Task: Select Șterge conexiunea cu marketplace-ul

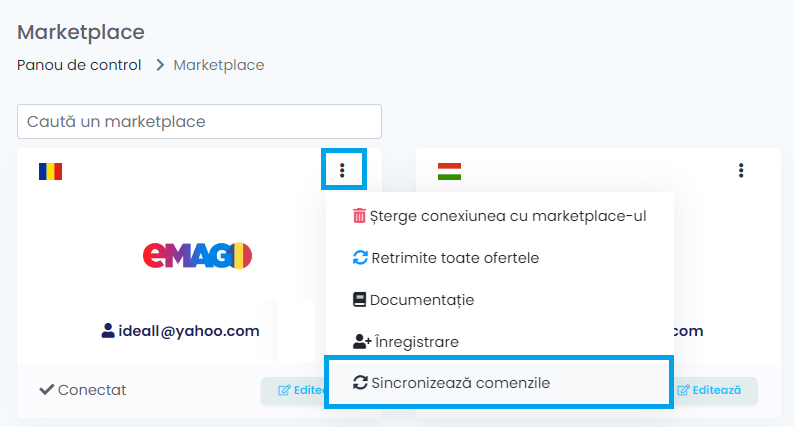Action: click(x=499, y=216)
